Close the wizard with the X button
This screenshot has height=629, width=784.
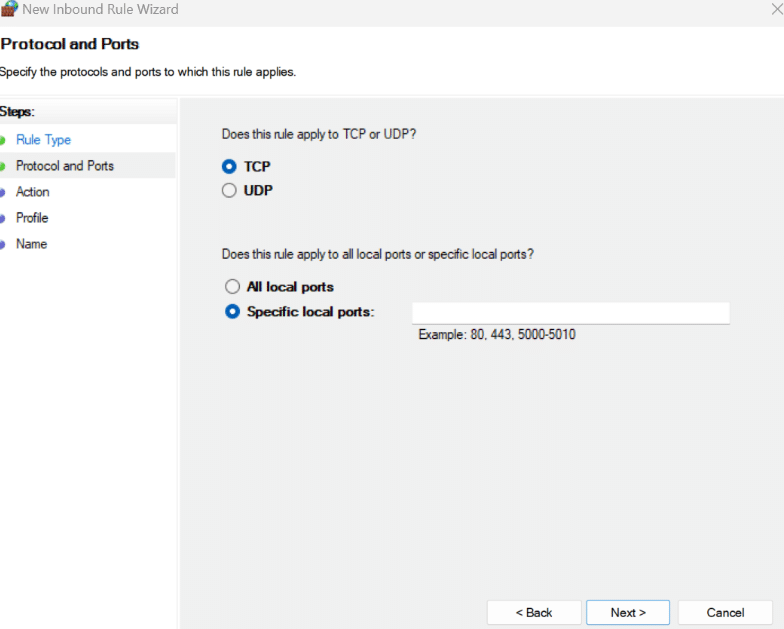point(777,9)
